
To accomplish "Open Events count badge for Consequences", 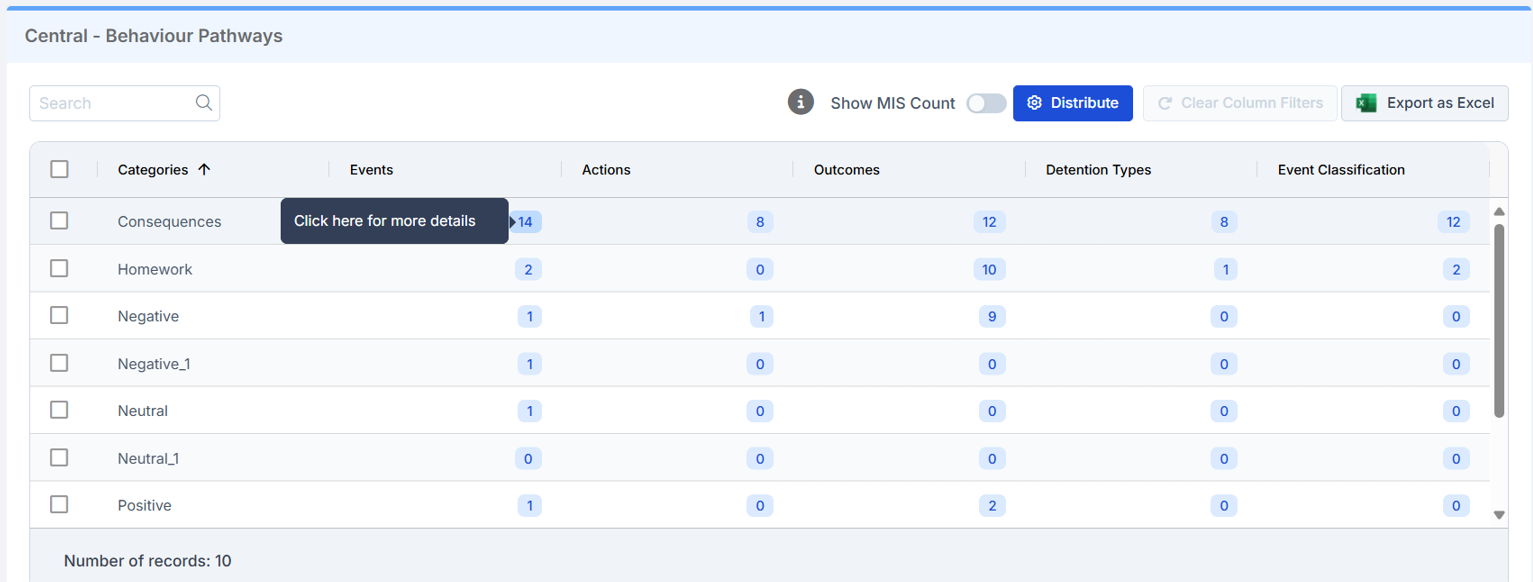I will (526, 222).
